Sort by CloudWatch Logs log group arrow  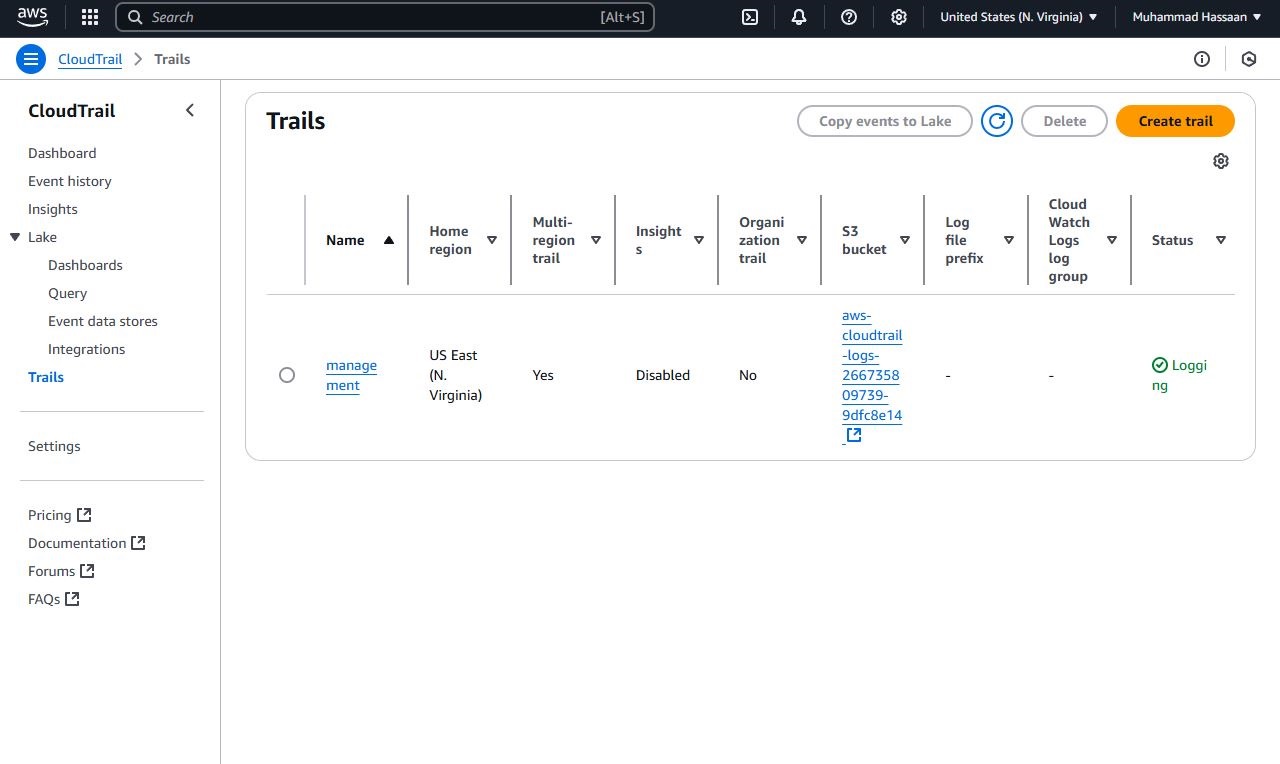tap(1112, 240)
